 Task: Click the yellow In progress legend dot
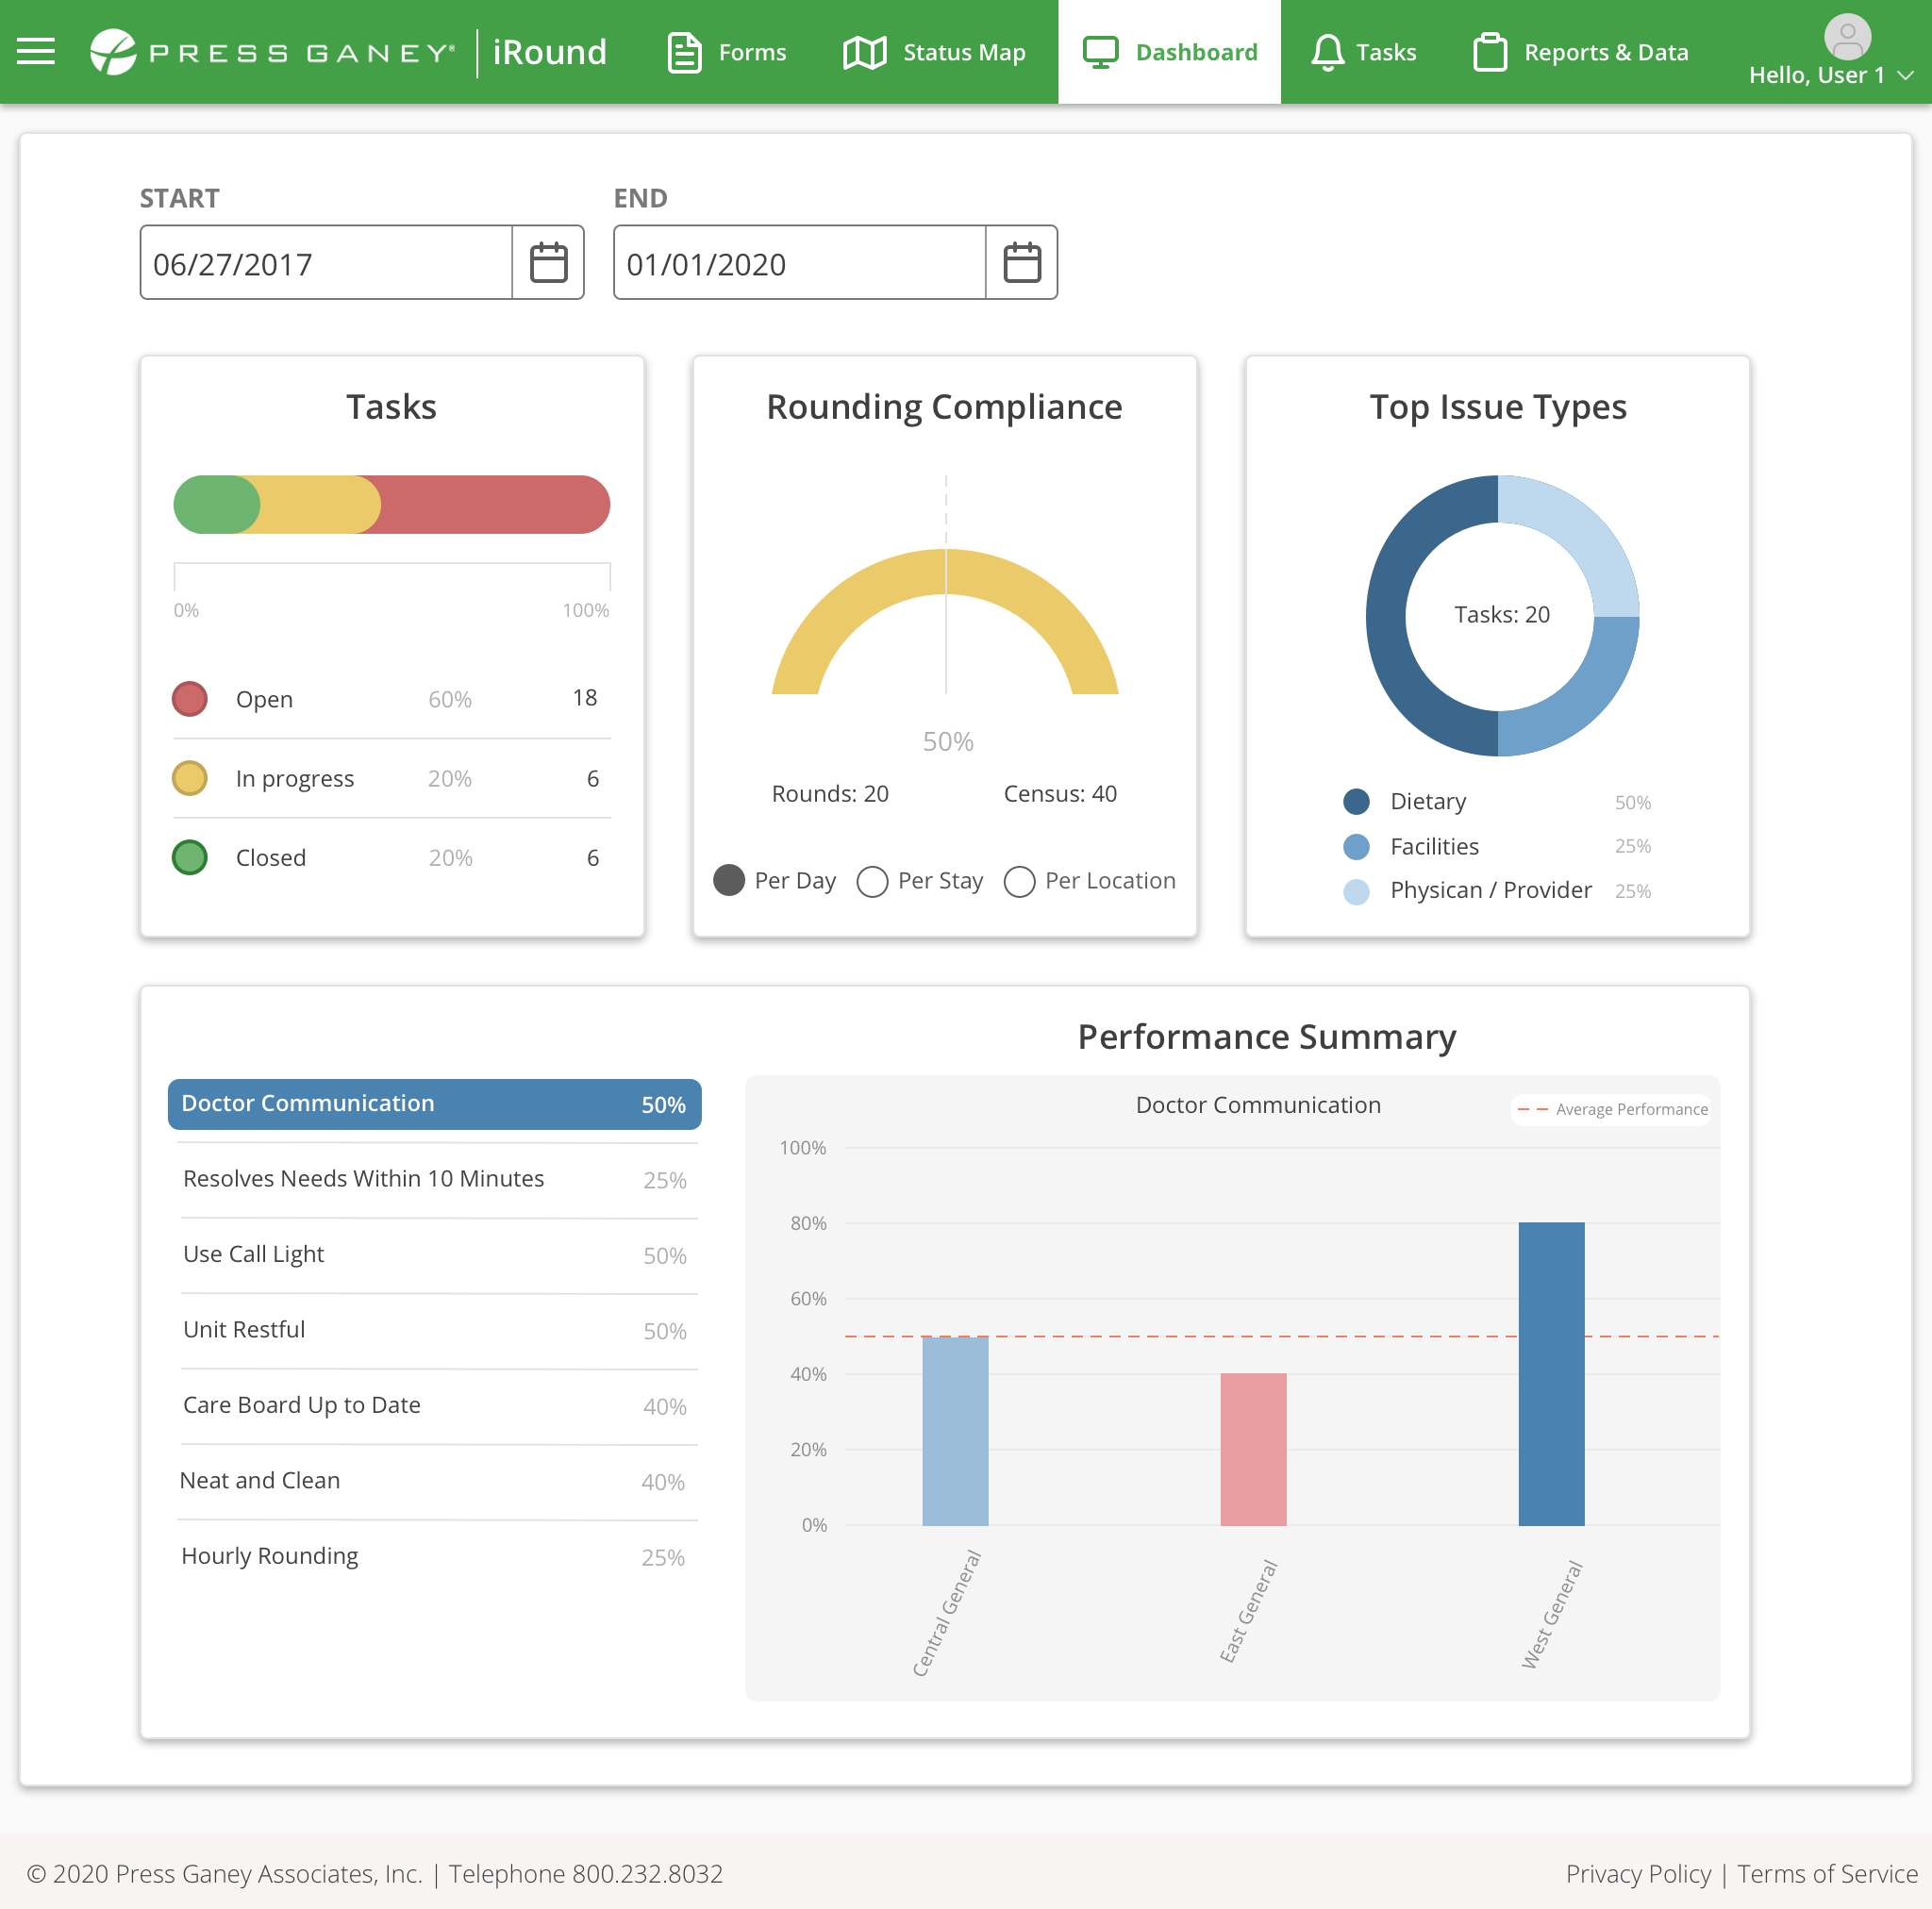190,777
